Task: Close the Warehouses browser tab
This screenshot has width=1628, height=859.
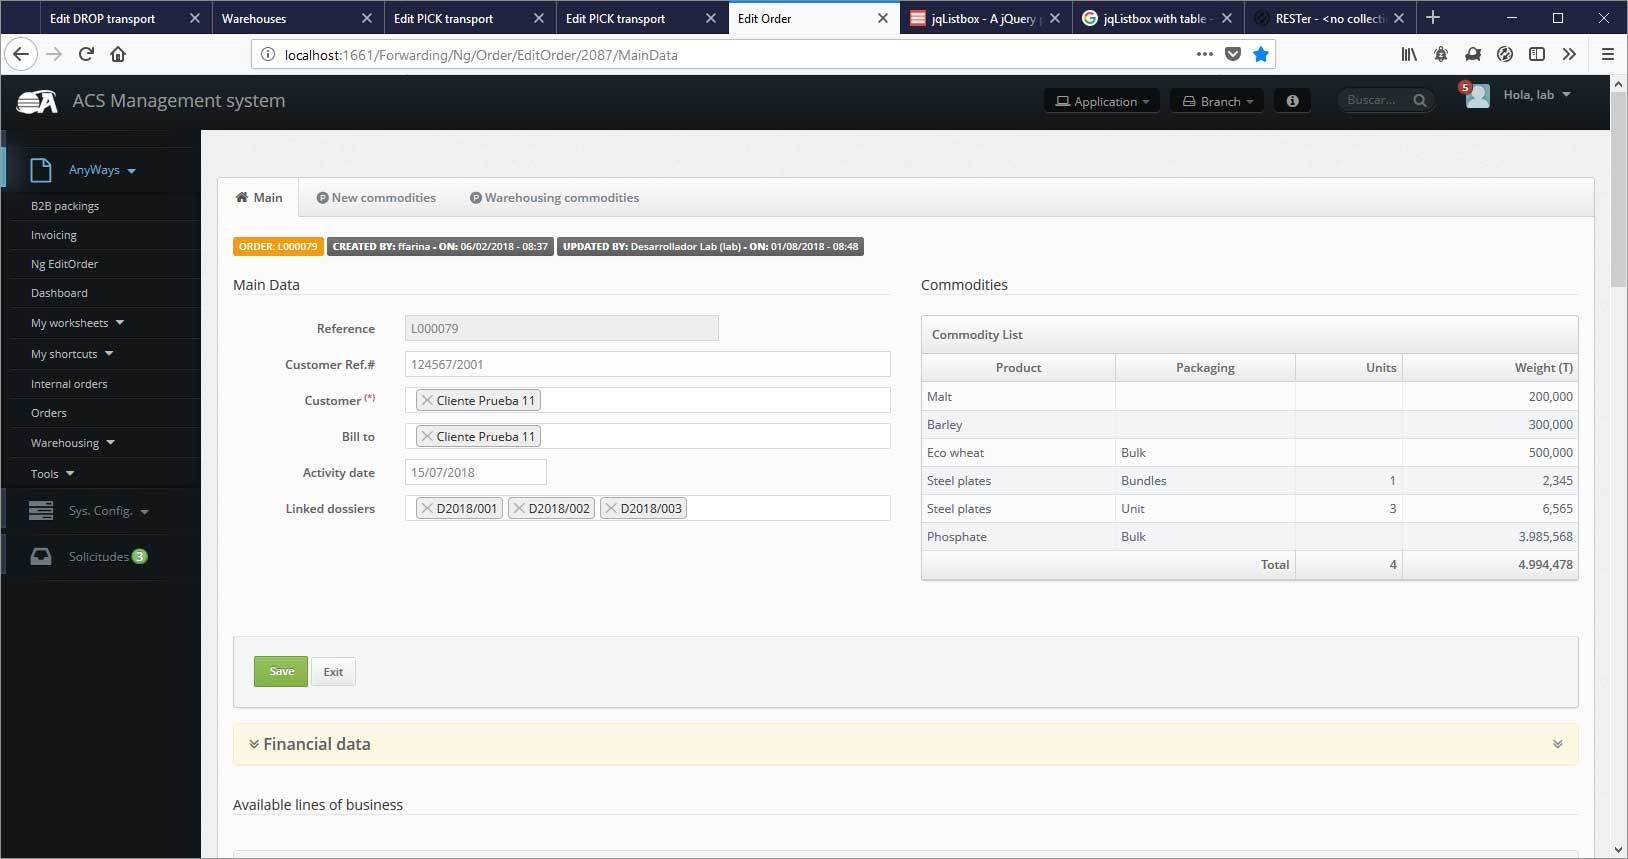Action: (367, 18)
